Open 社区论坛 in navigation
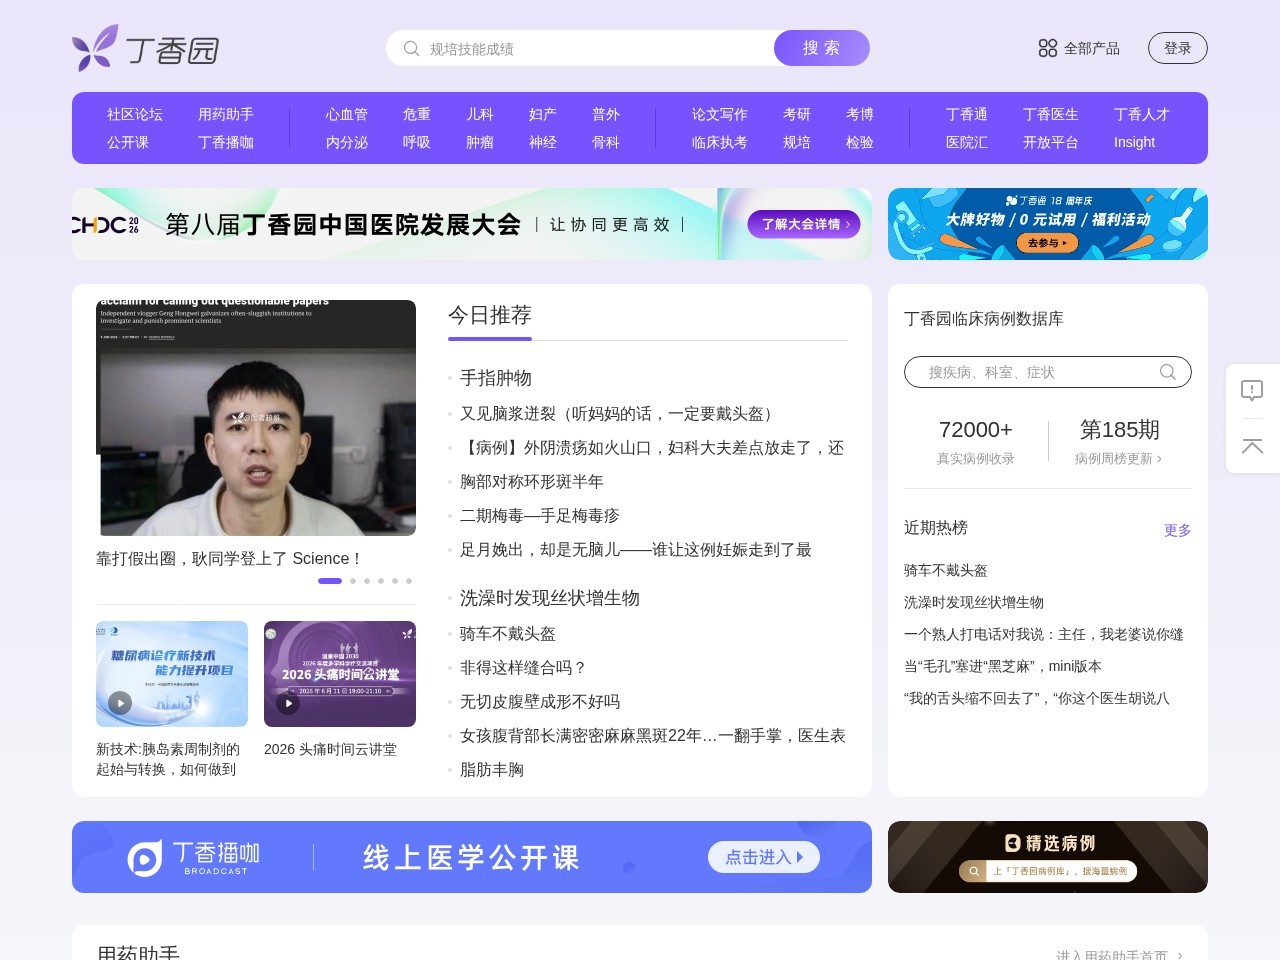The width and height of the screenshot is (1280, 960). tap(135, 114)
